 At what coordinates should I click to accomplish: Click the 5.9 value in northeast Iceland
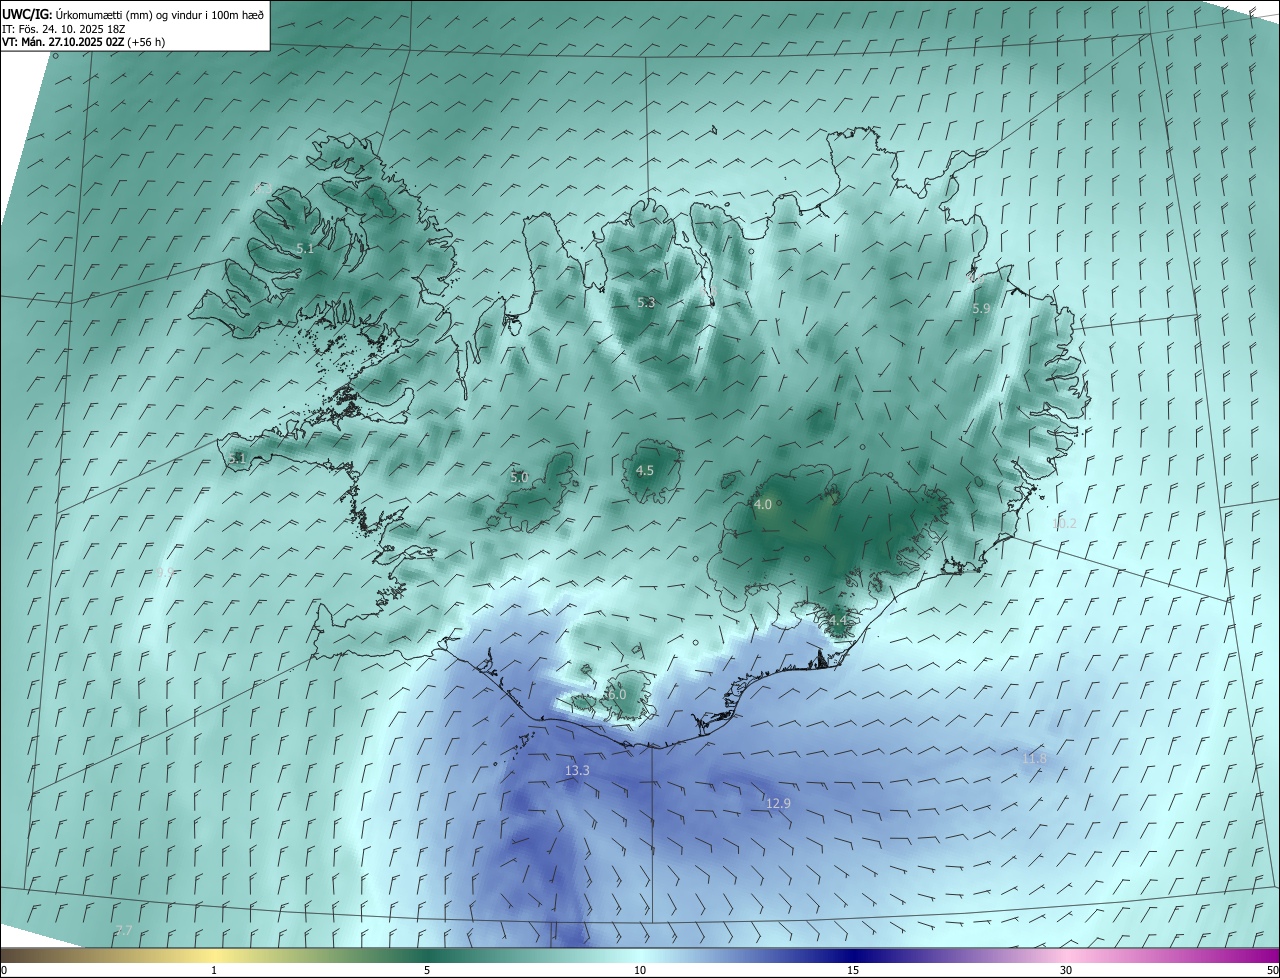coord(981,309)
